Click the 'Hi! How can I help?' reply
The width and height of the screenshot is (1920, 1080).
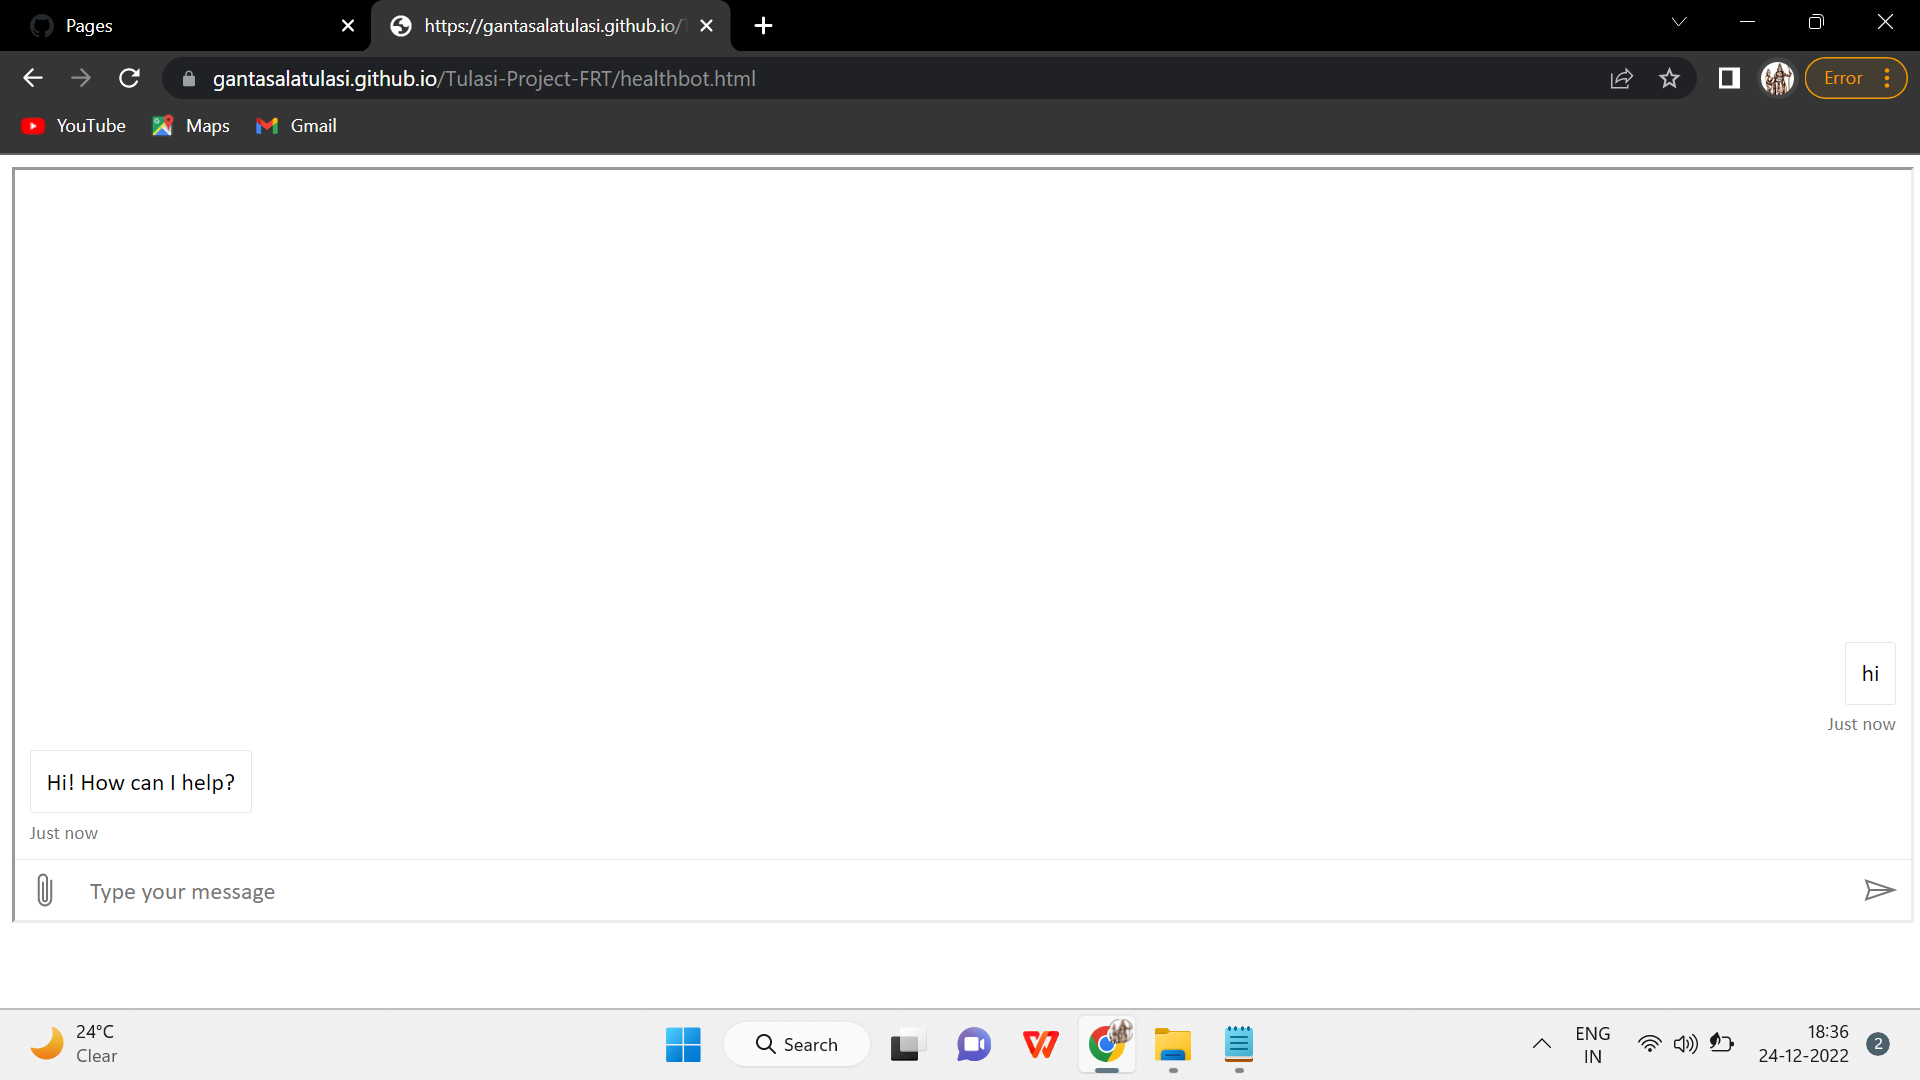point(141,782)
